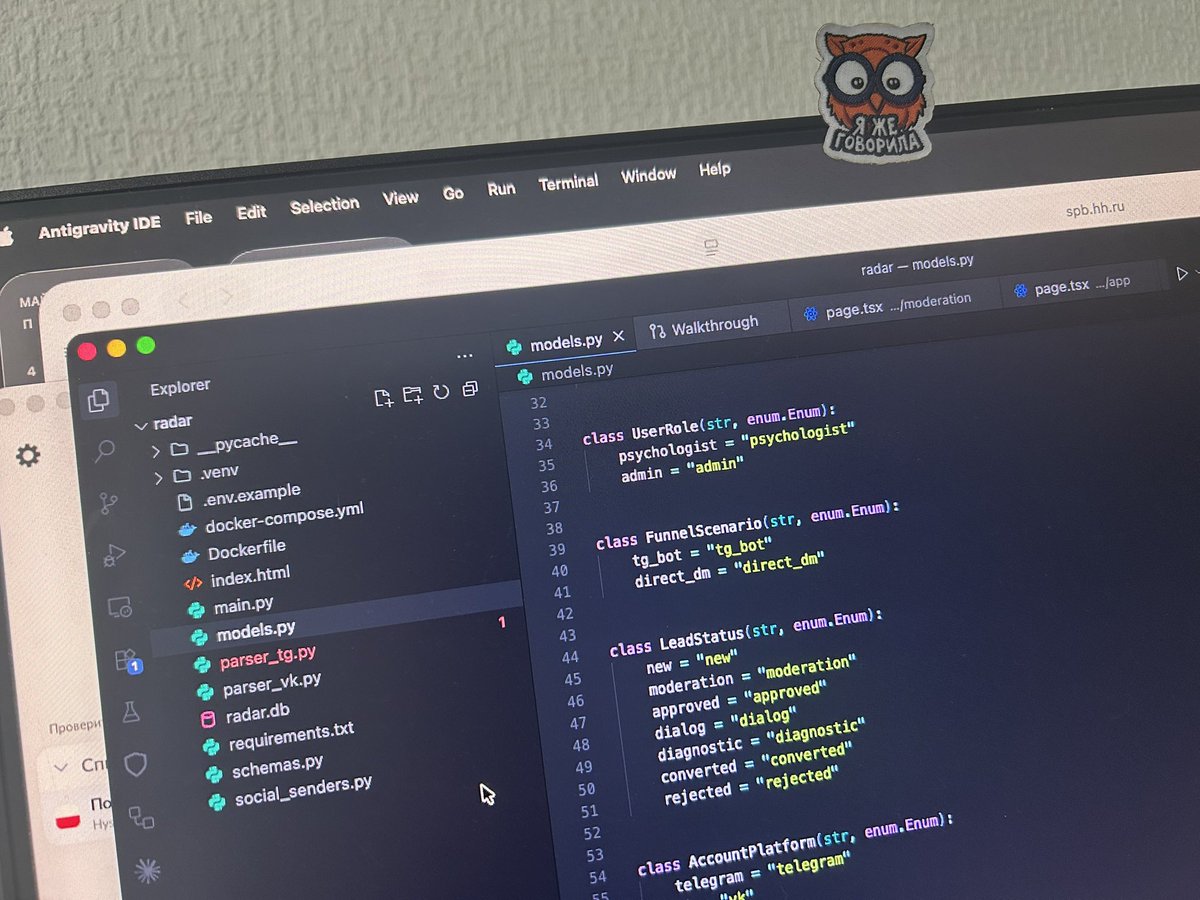Close the models.py editor tab
Viewport: 1200px width, 900px height.
[618, 337]
